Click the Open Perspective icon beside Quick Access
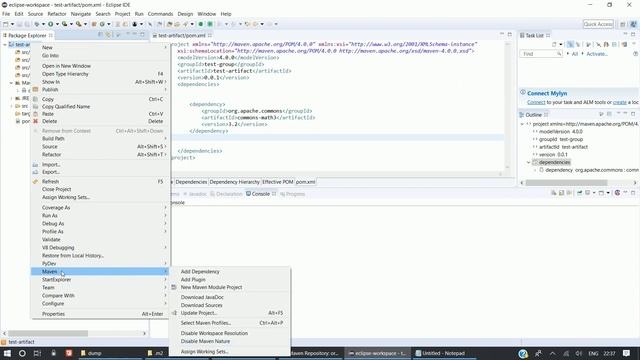 click(622, 24)
